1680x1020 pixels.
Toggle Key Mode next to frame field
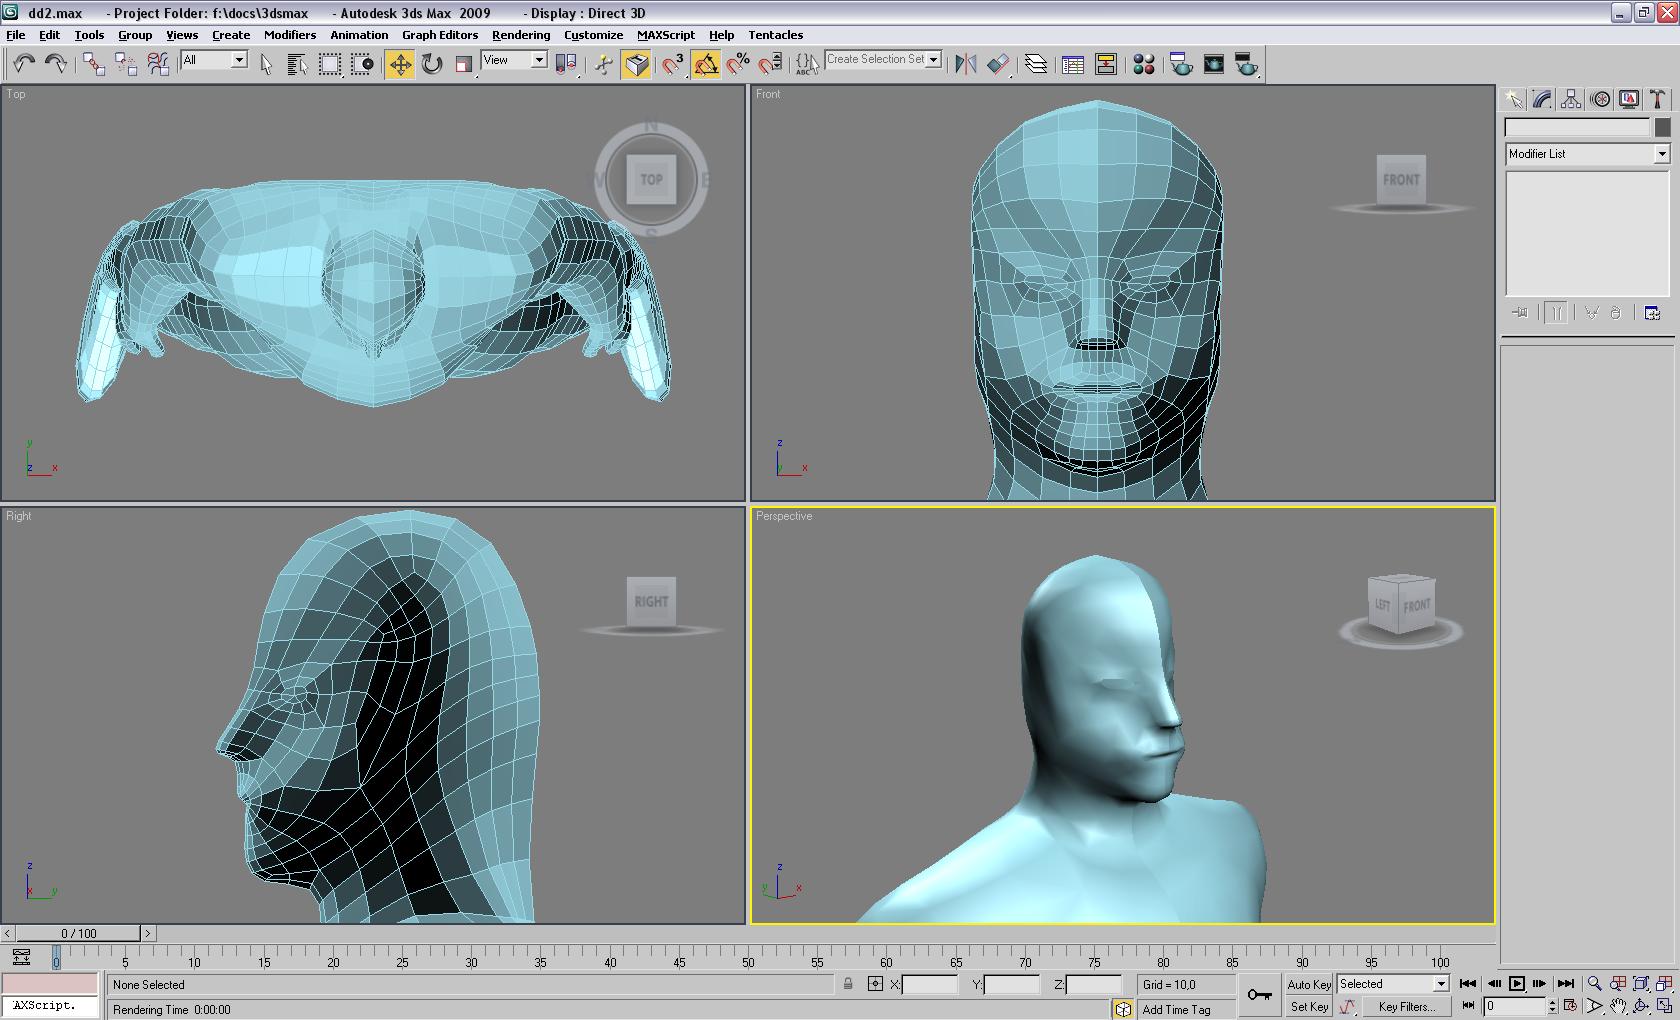[x=1468, y=1006]
